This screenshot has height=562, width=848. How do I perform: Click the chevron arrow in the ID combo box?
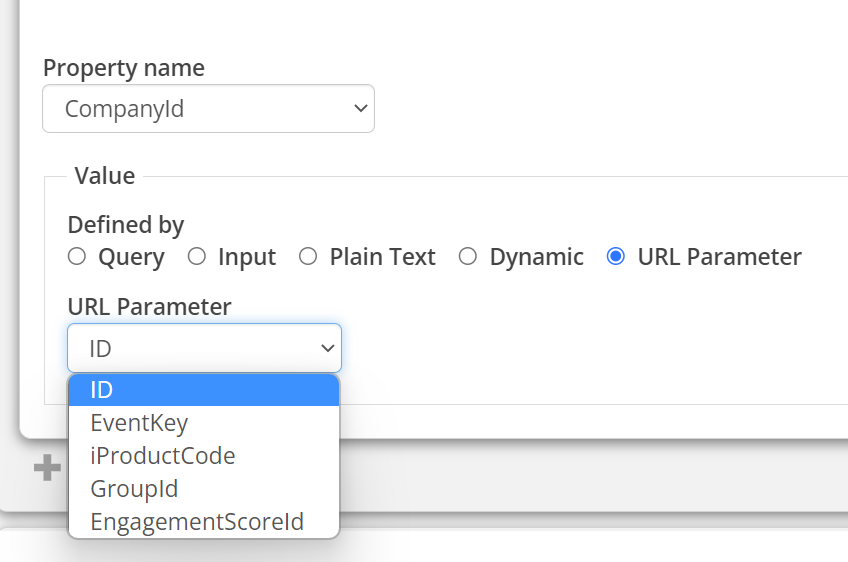point(326,348)
